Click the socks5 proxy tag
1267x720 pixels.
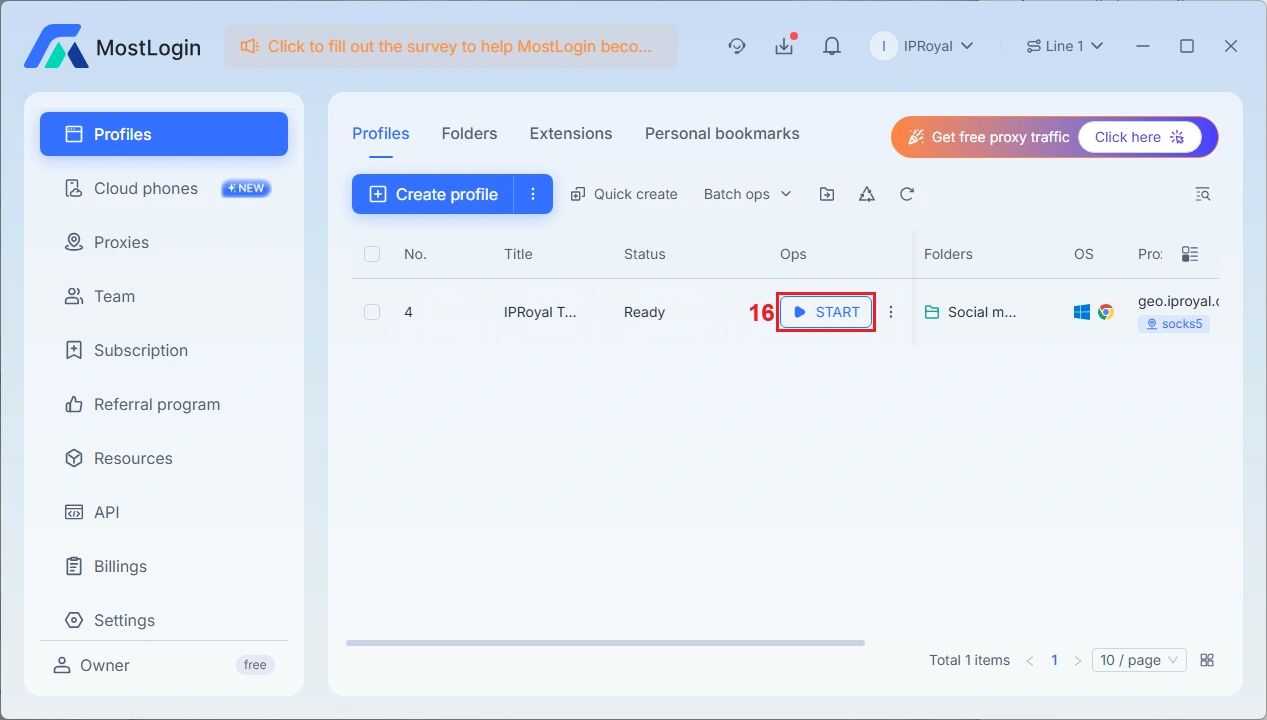[x=1174, y=324]
